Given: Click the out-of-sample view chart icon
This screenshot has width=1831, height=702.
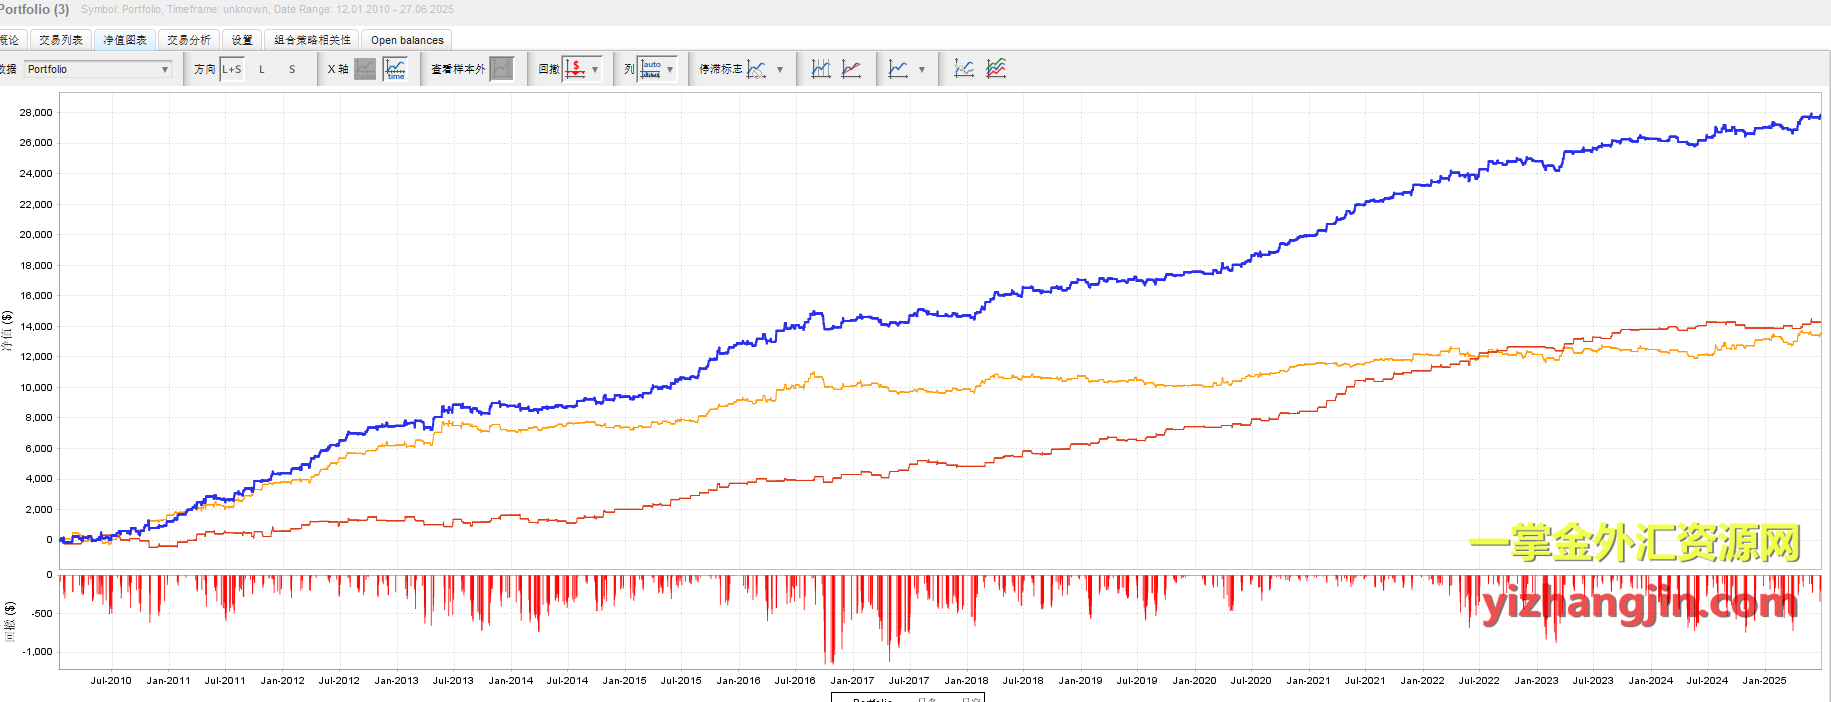Looking at the screenshot, I should tap(502, 69).
